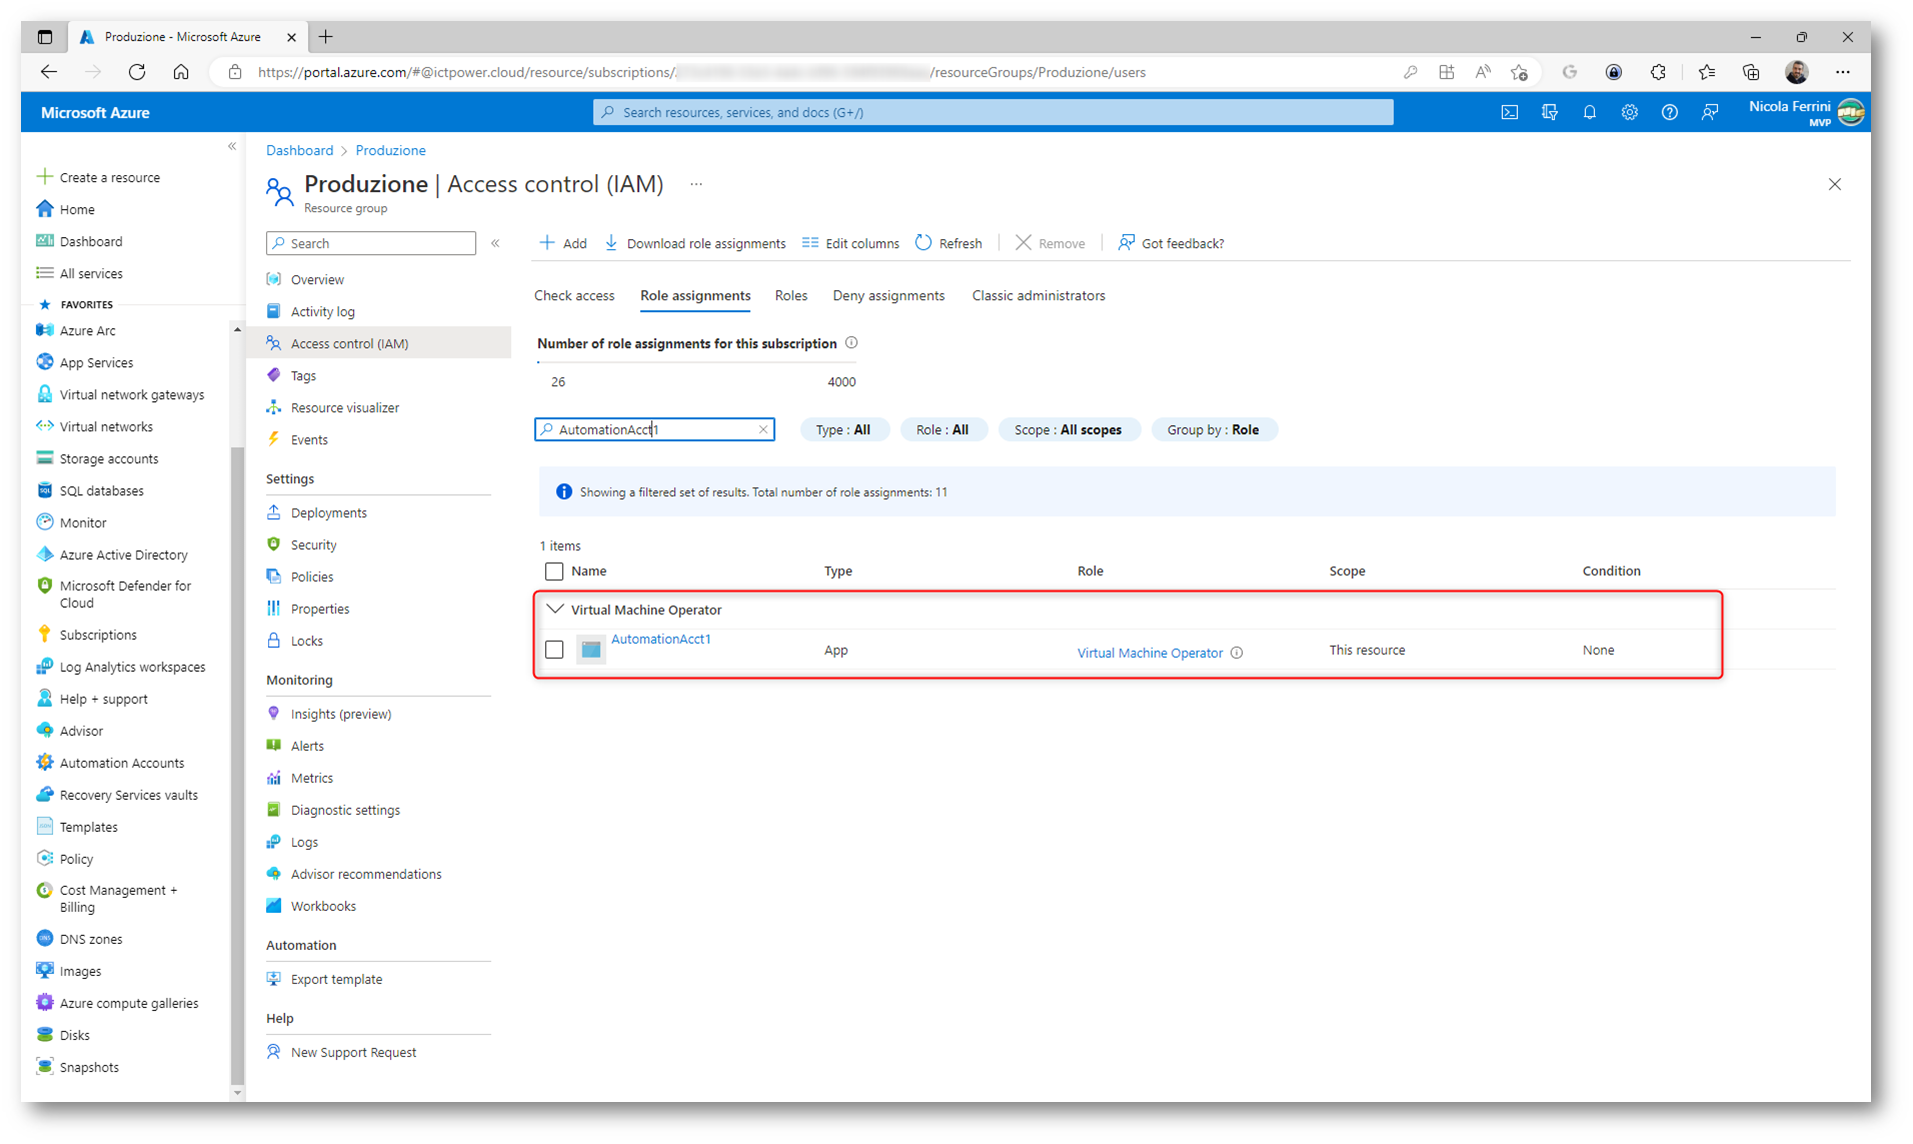Open the AutomationAcct1 link
The width and height of the screenshot is (1913, 1144).
[660, 639]
